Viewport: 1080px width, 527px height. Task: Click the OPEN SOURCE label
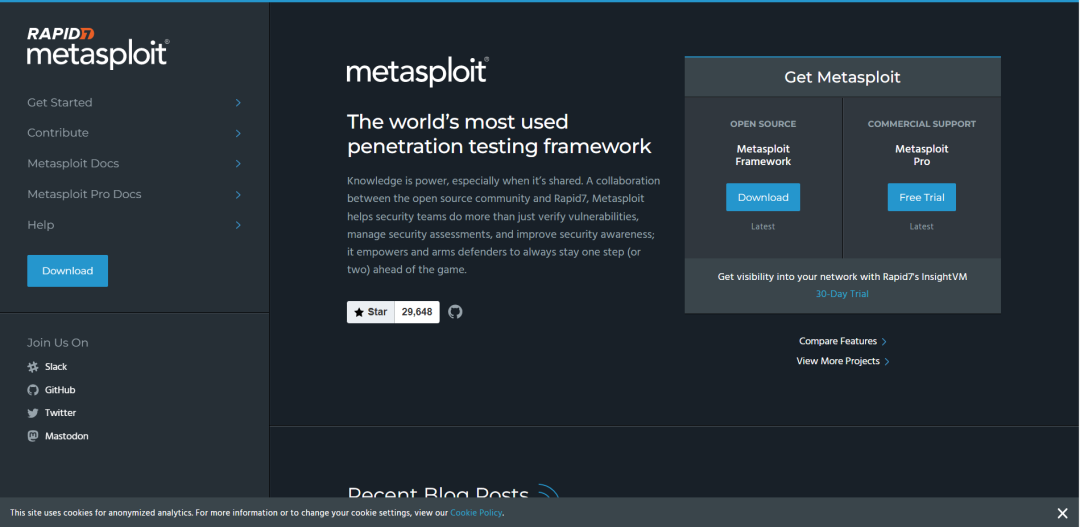click(763, 124)
